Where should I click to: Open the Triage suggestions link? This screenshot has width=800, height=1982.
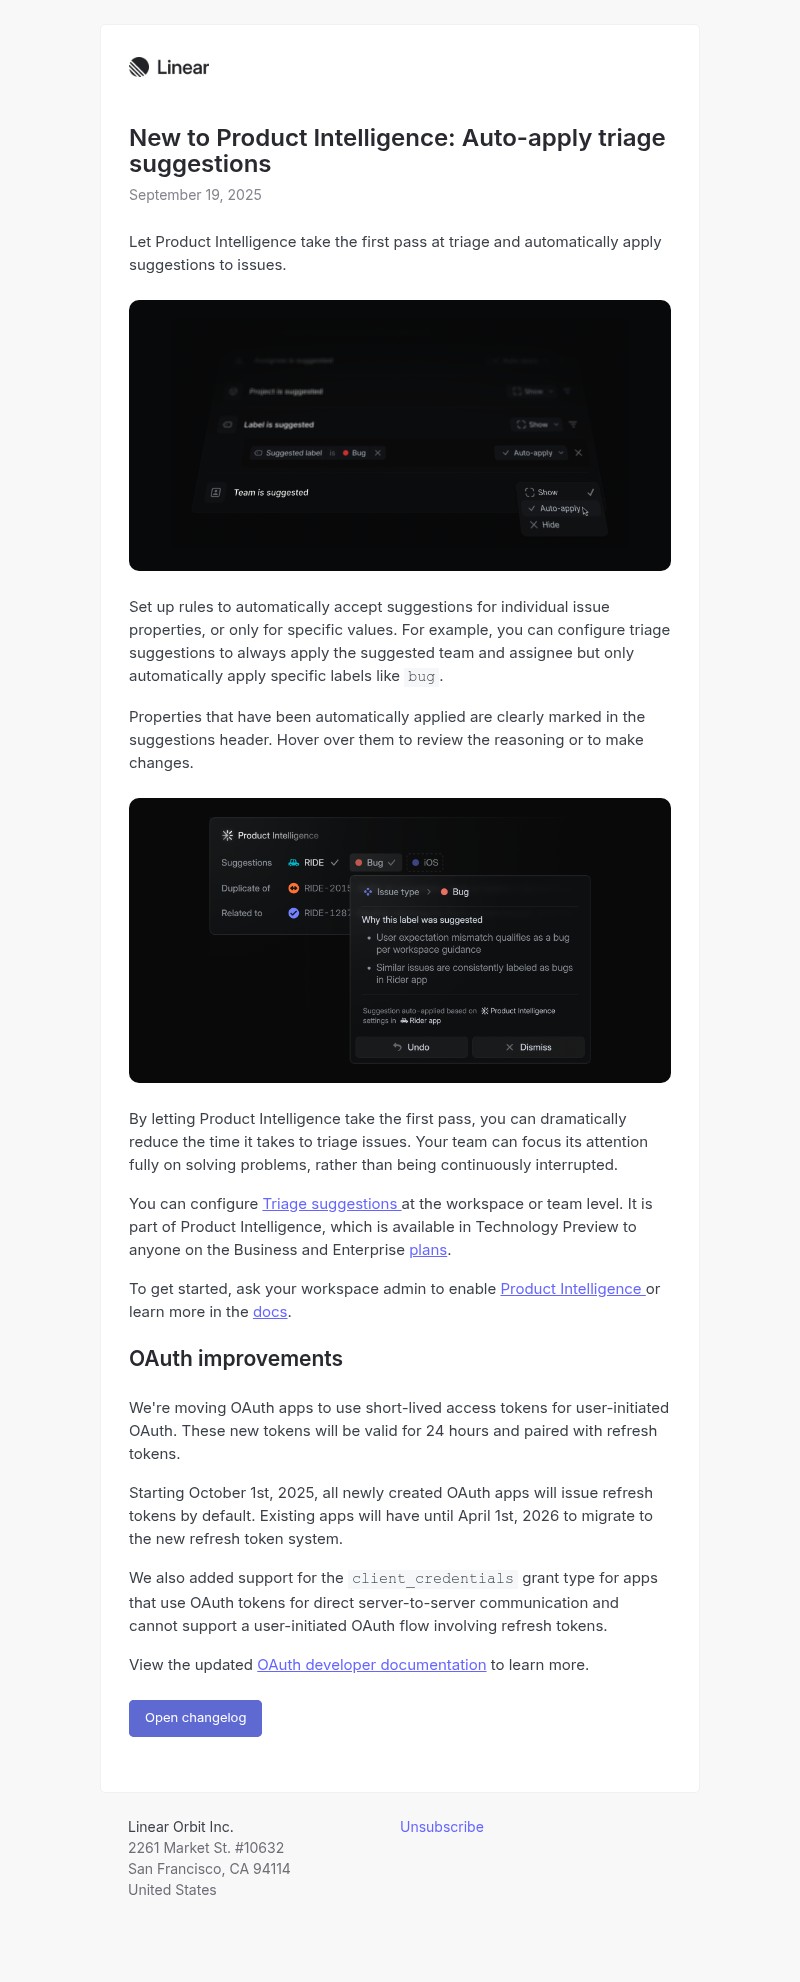(x=330, y=1204)
